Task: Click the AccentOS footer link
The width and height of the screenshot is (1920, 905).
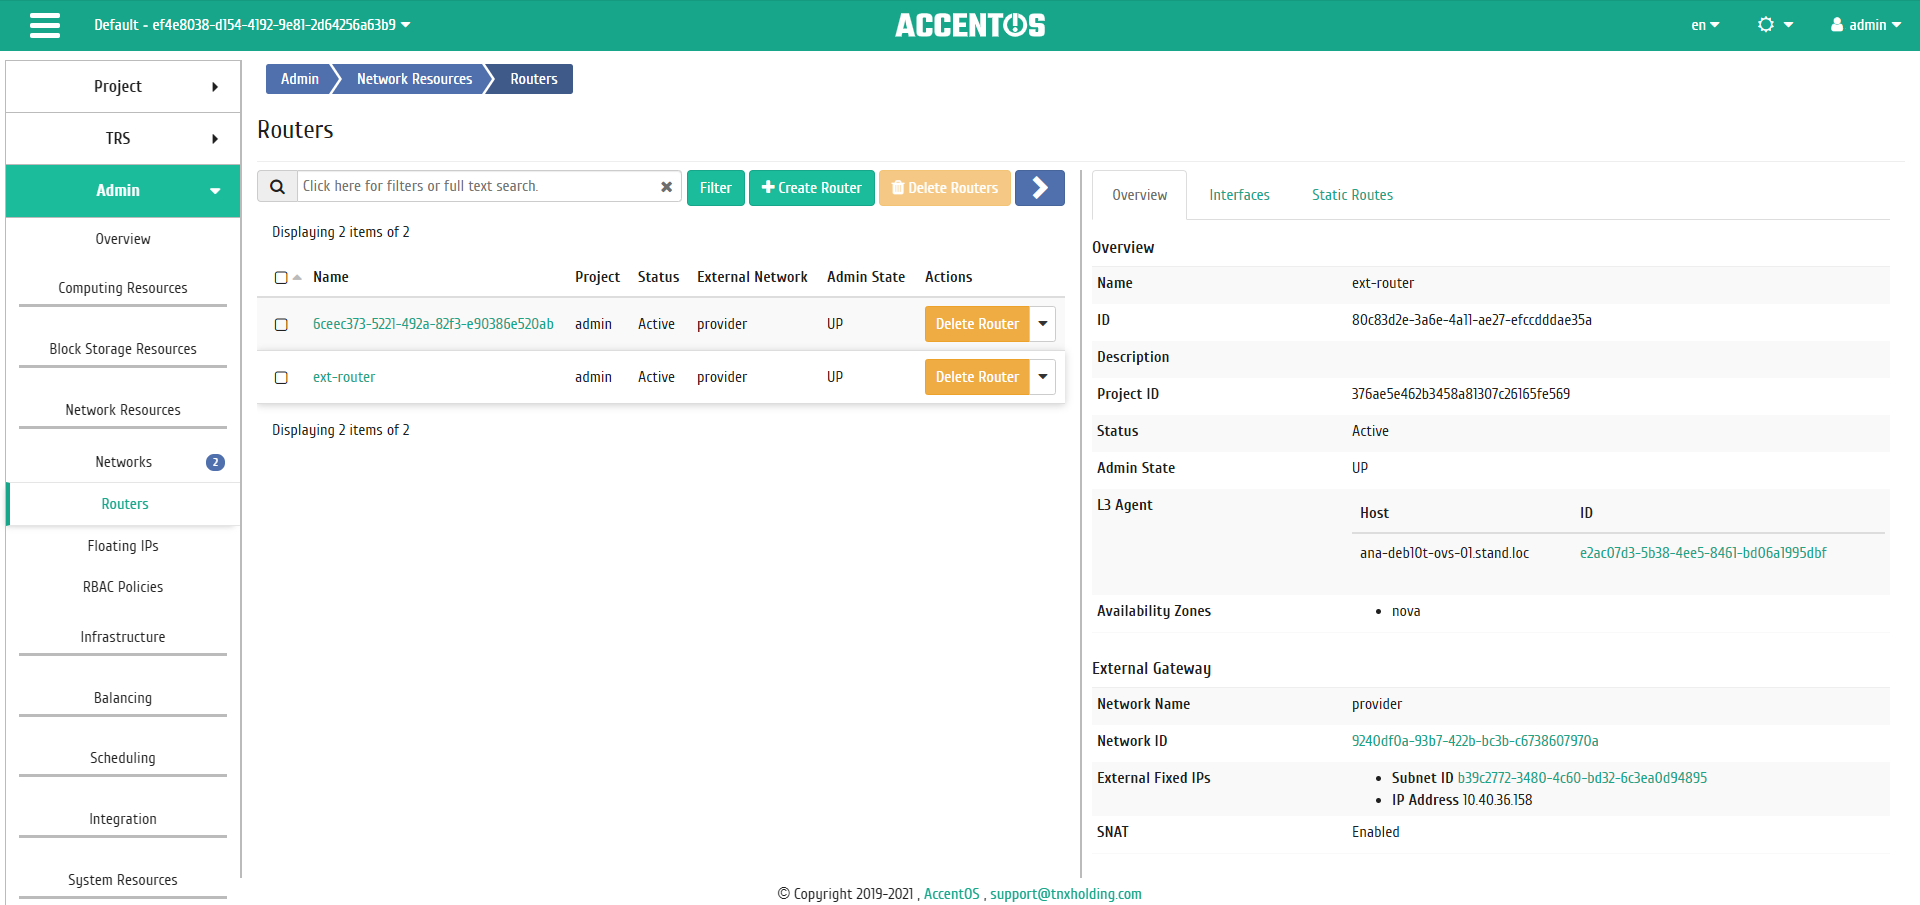Action: coord(951,894)
